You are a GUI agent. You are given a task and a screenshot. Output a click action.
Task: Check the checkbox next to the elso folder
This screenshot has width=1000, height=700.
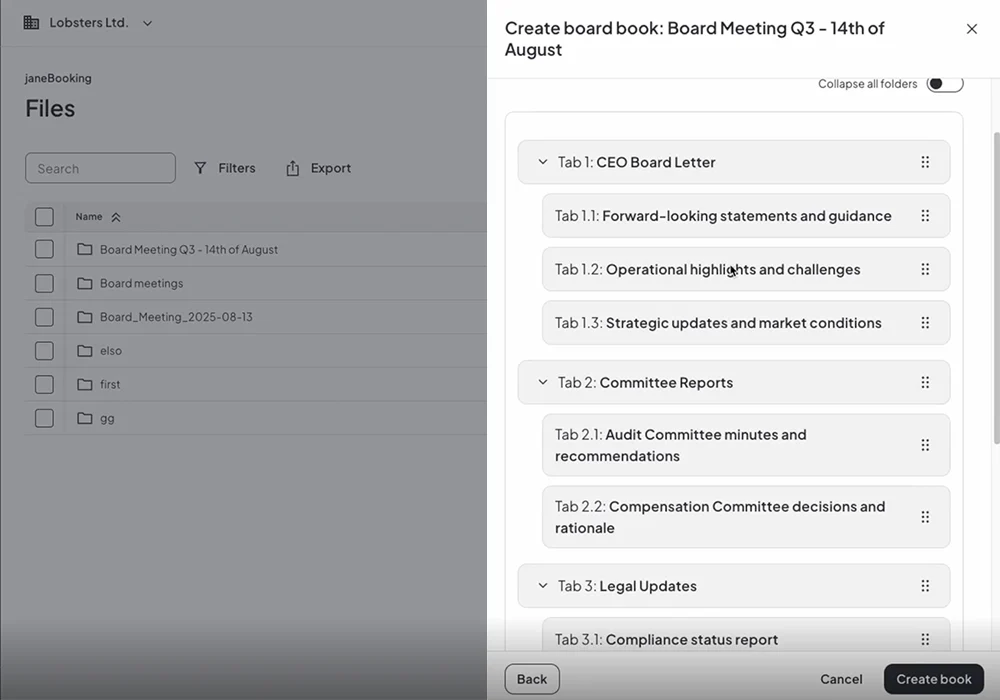tap(44, 351)
